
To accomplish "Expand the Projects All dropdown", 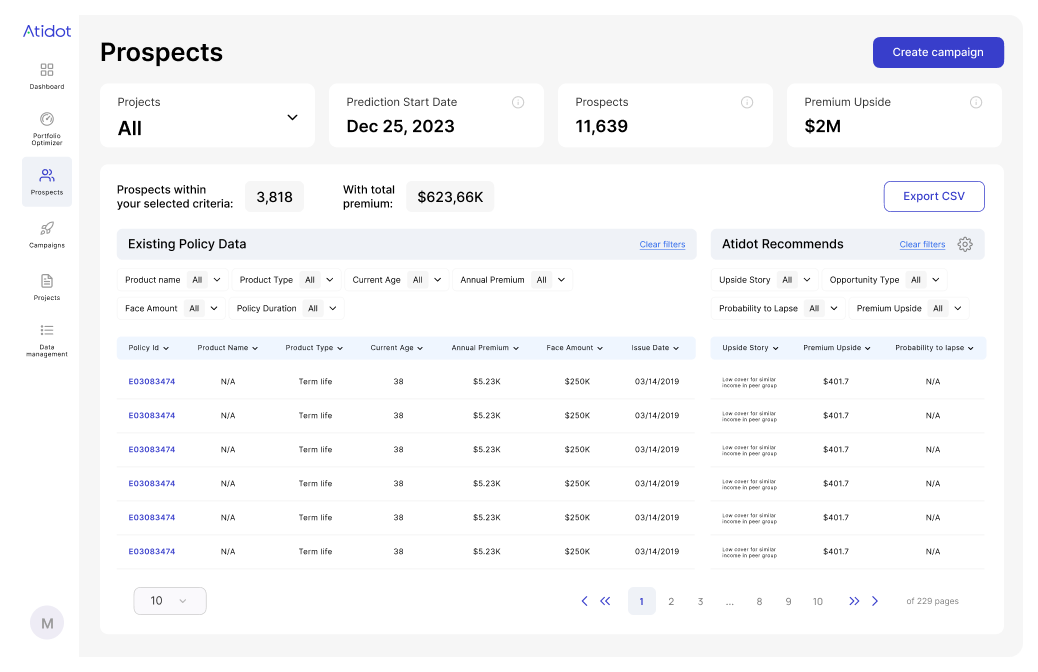I will tap(292, 117).
